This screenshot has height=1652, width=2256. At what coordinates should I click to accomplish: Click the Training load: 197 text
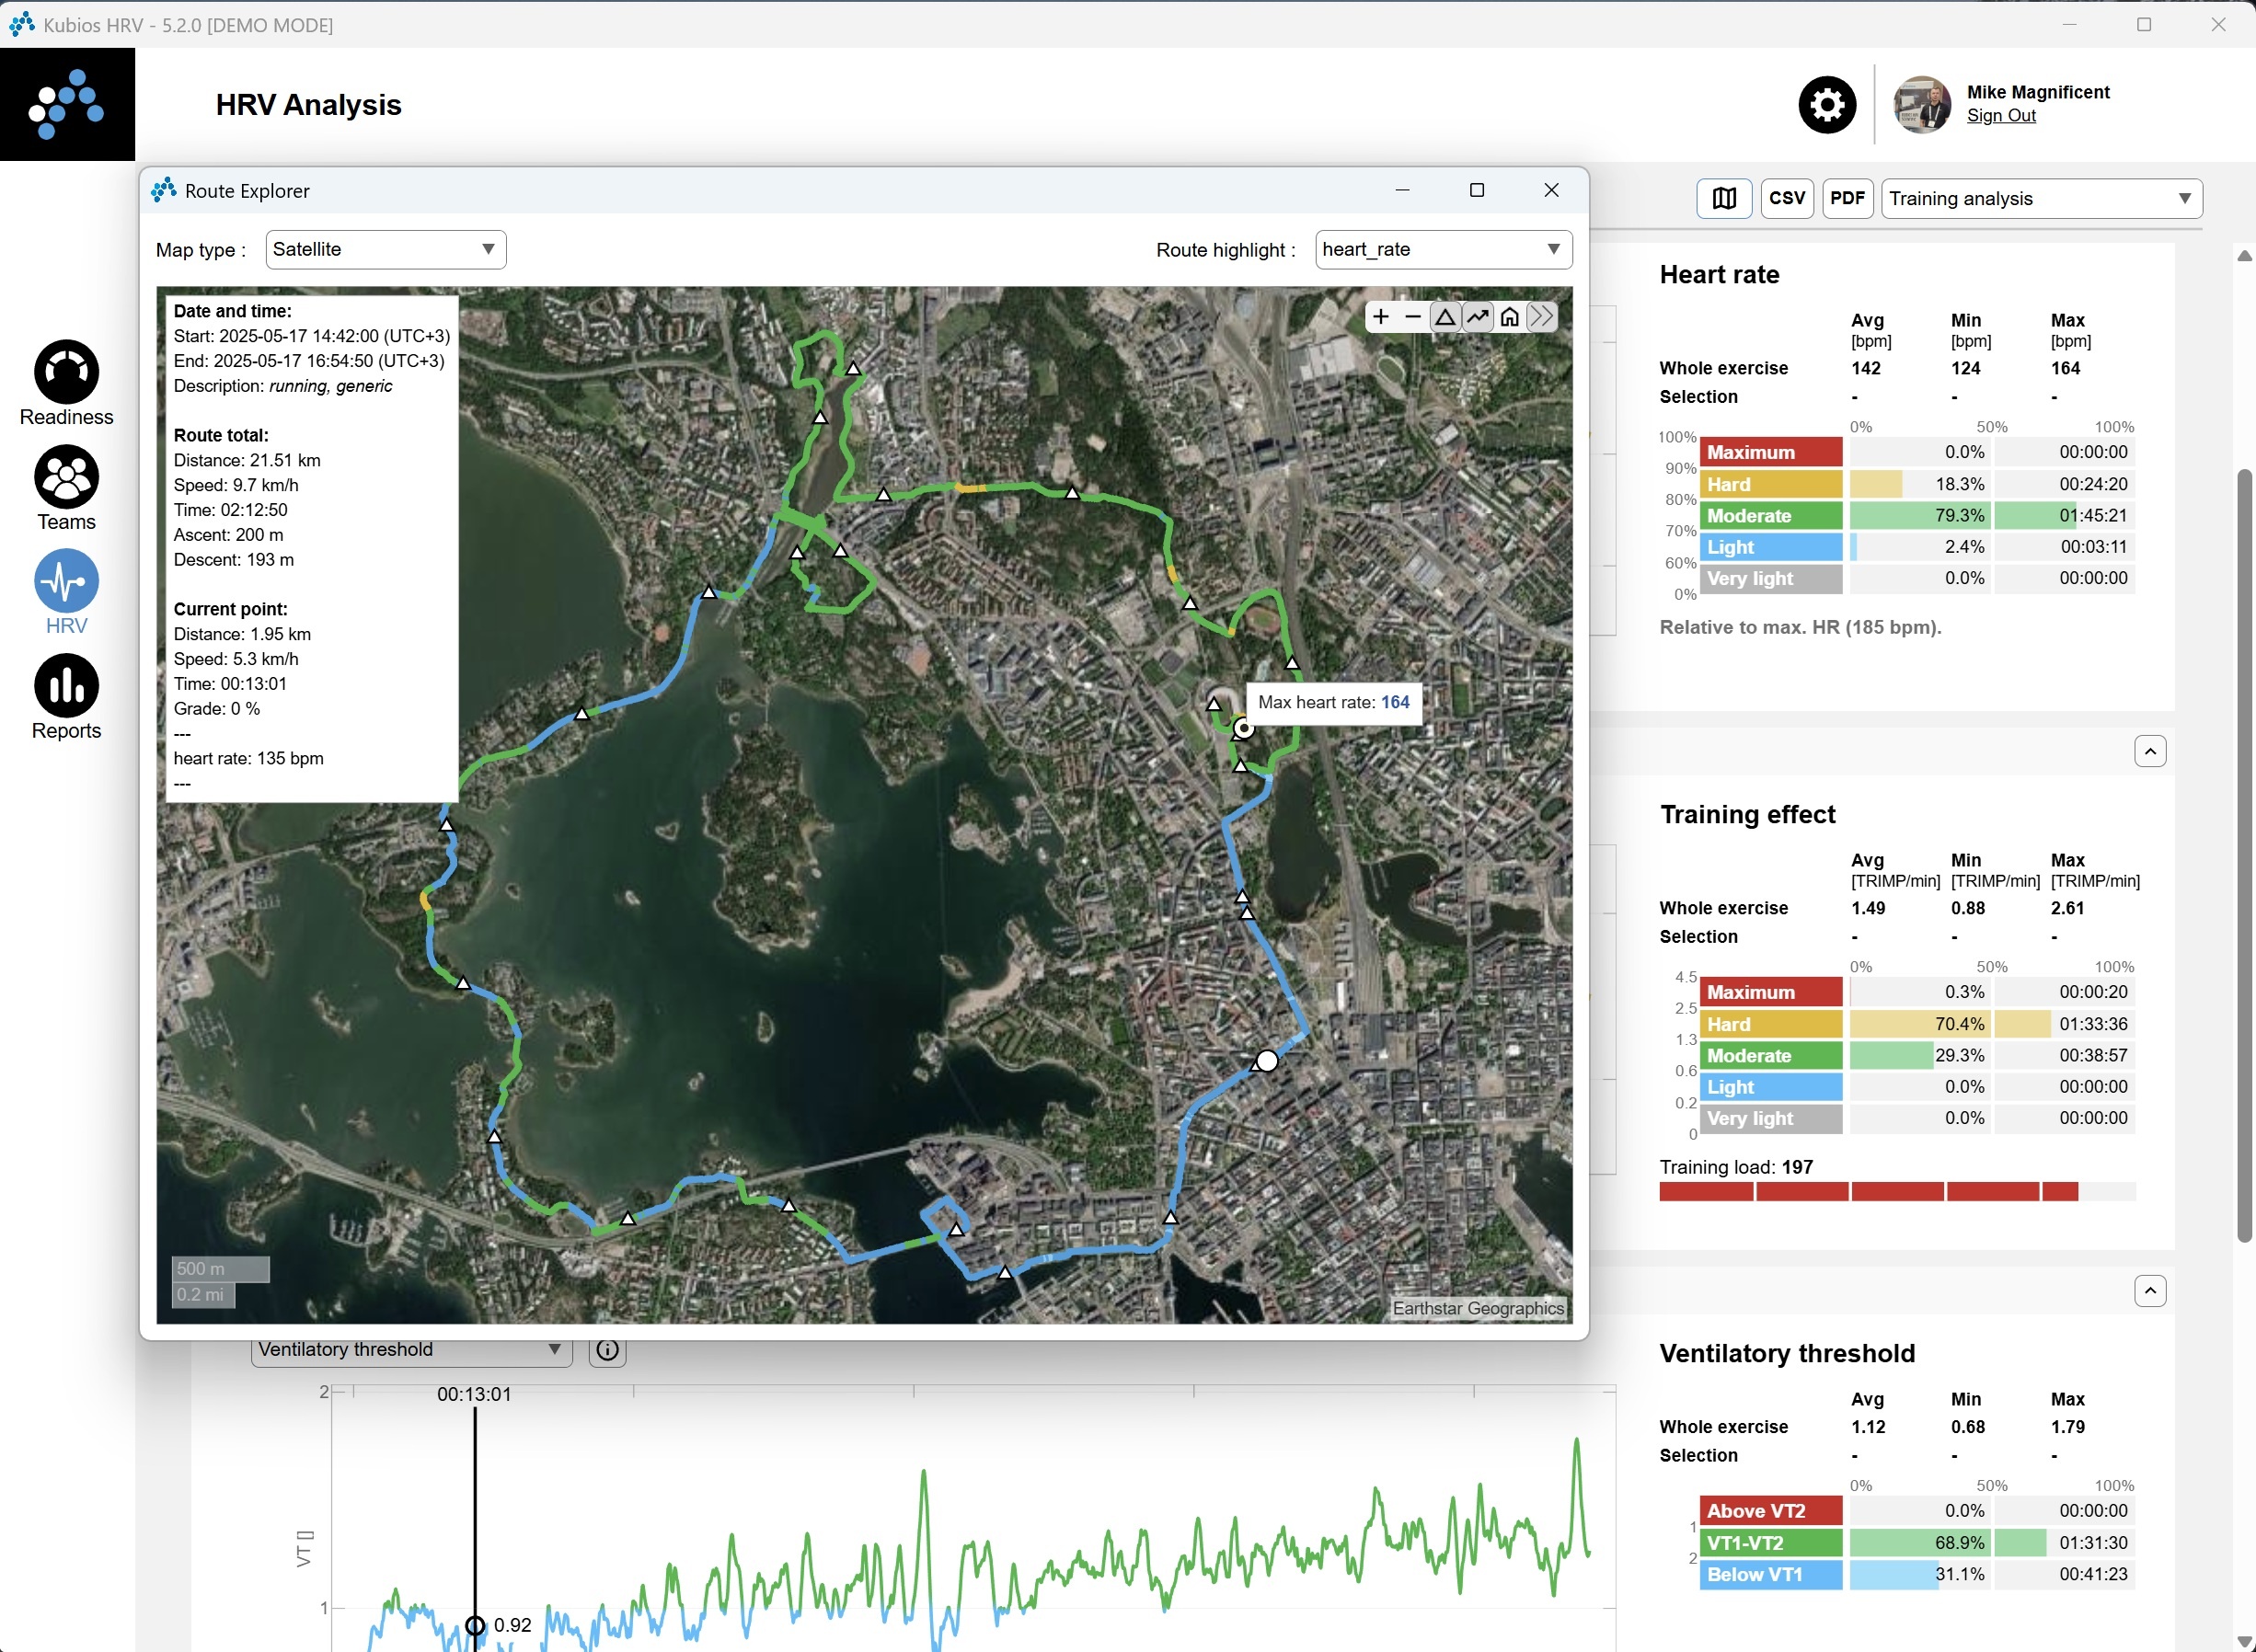point(1736,1167)
